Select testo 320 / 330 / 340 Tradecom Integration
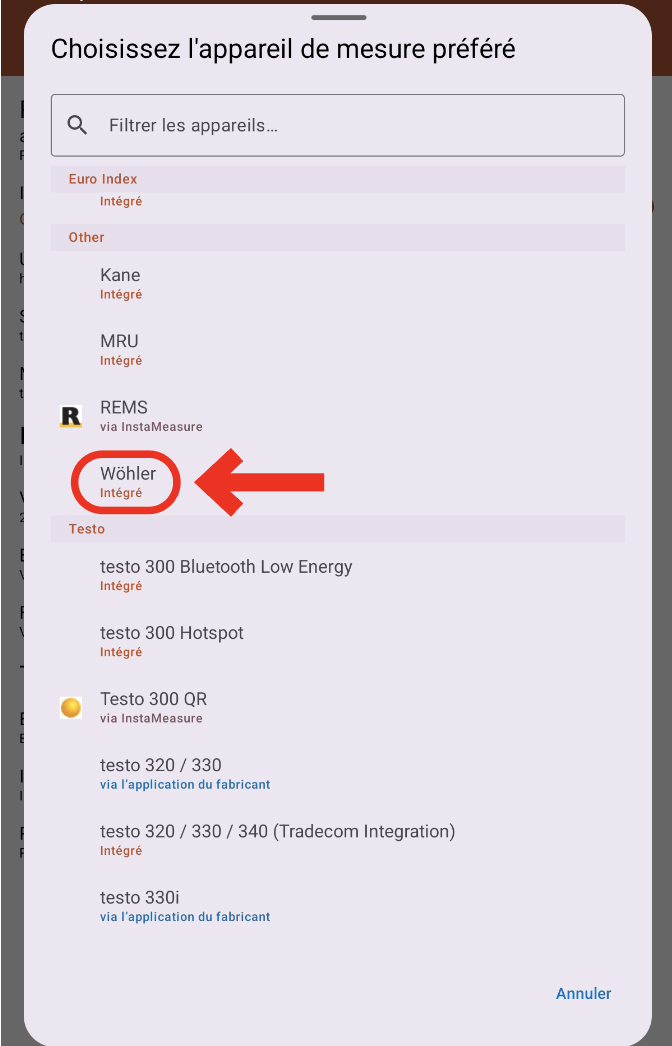672x1046 pixels. pos(338,839)
